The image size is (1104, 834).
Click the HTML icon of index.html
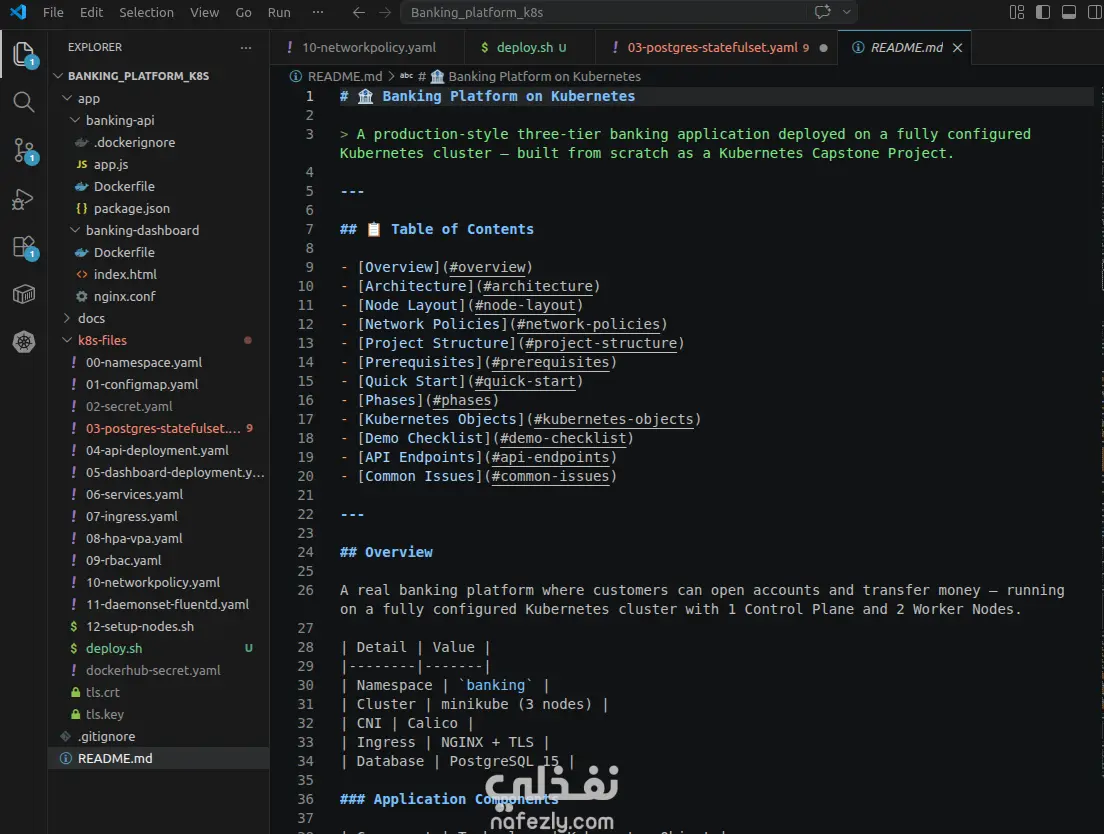pos(82,274)
